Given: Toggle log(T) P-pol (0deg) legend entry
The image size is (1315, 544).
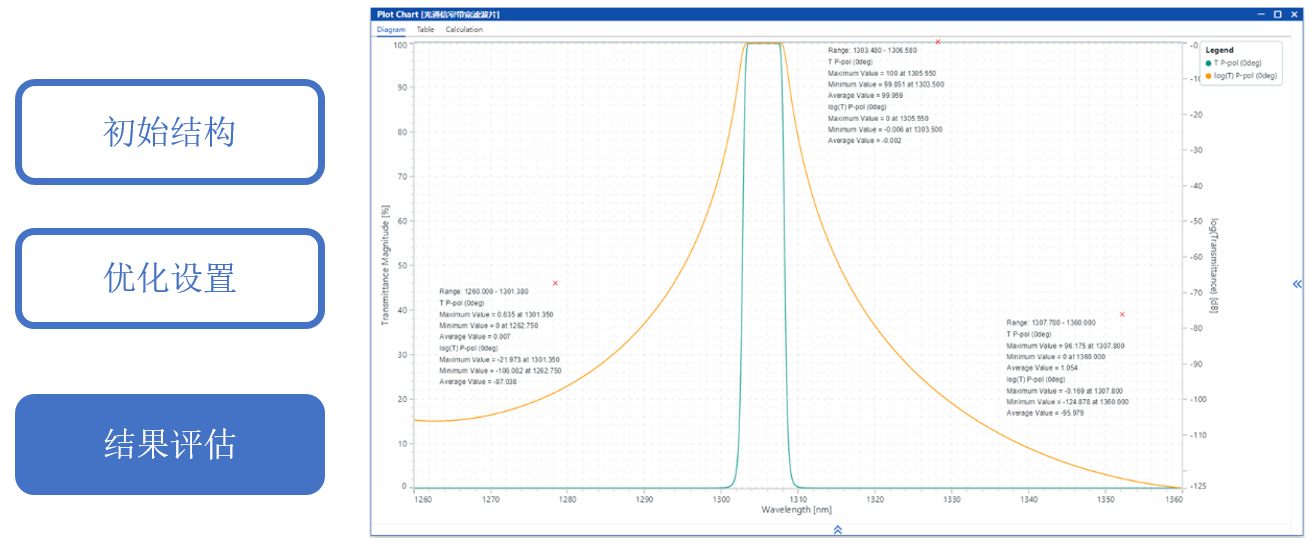Looking at the screenshot, I should [x=1245, y=76].
